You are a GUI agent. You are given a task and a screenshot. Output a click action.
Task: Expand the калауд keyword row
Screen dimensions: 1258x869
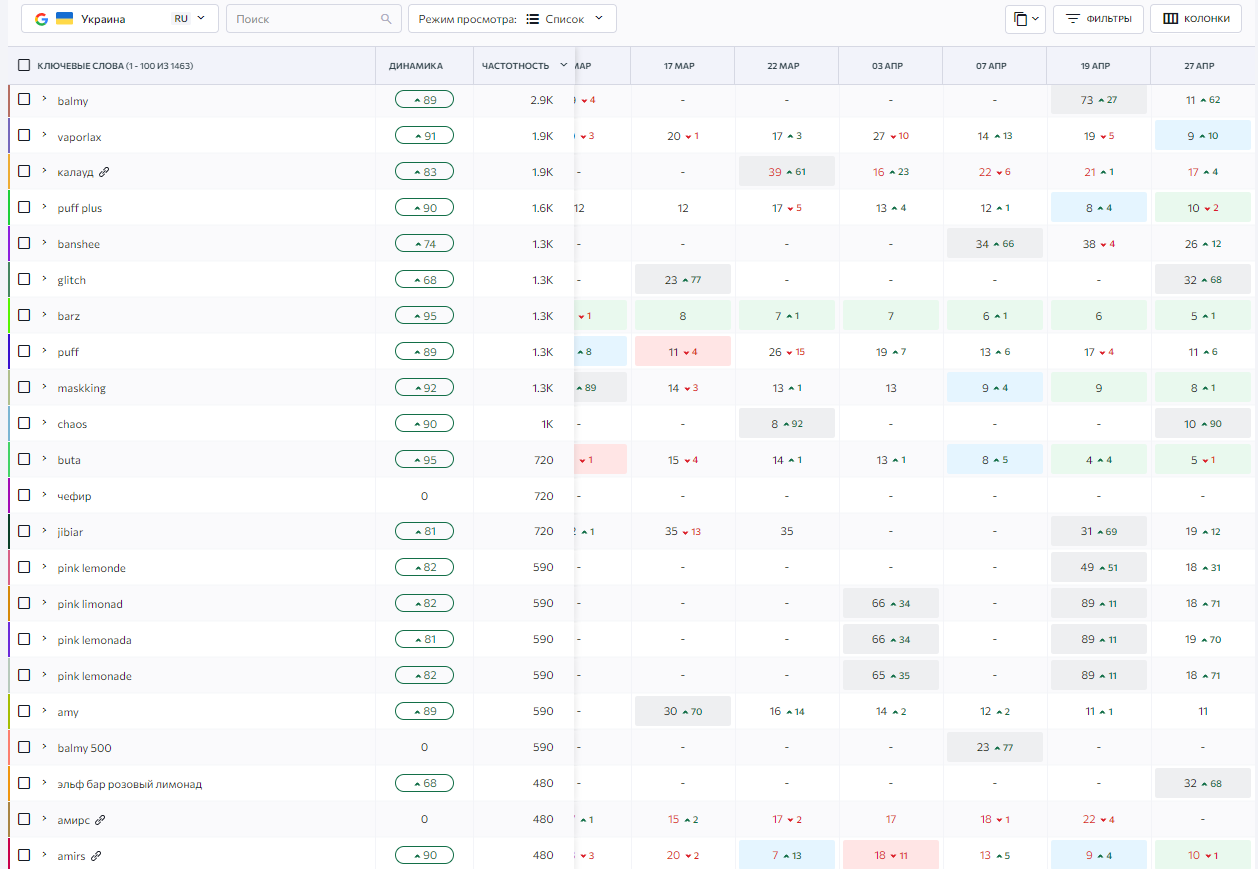click(x=44, y=171)
